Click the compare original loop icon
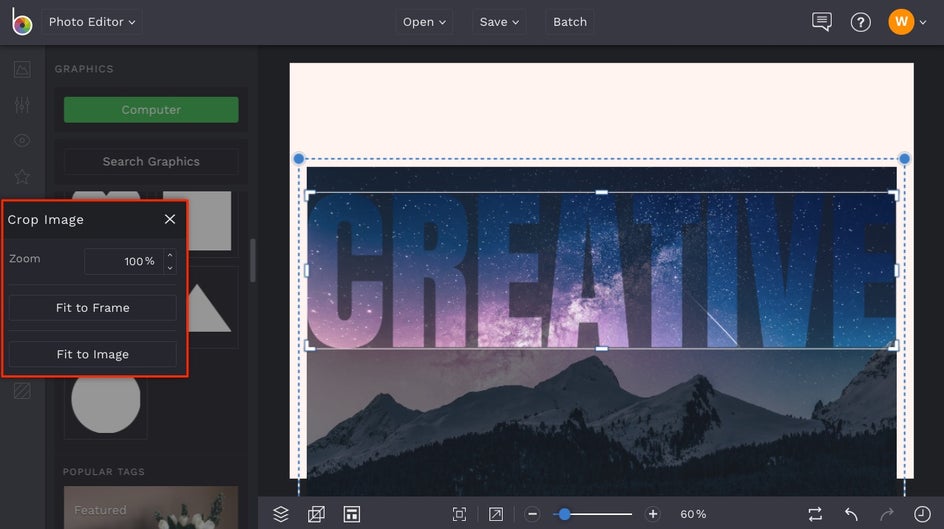Screen dimensions: 944x529 tap(815, 514)
